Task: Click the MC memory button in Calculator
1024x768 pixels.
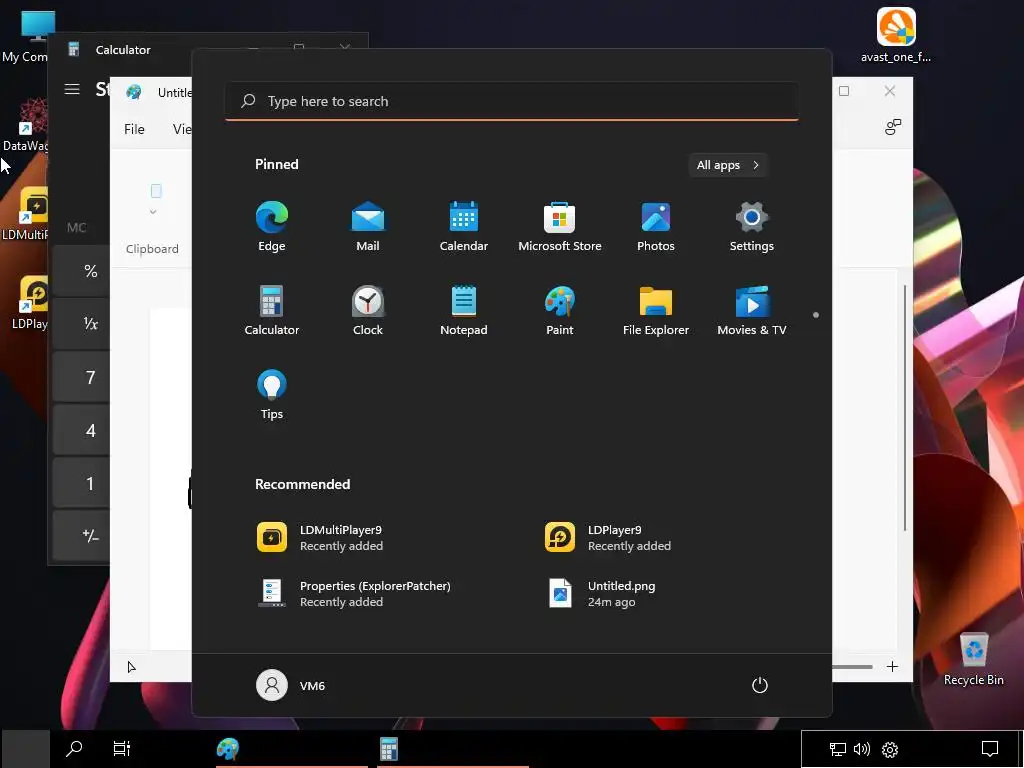Action: pos(76,227)
